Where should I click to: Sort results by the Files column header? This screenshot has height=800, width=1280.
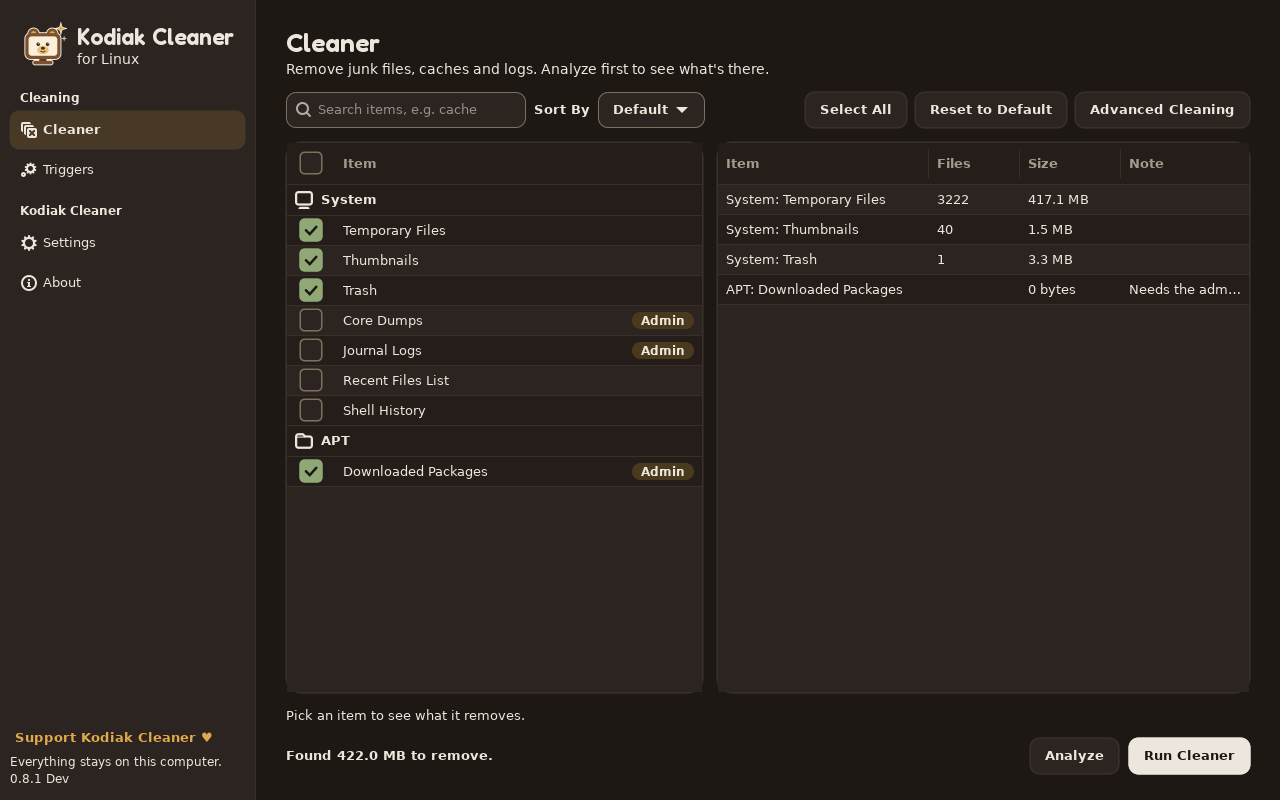point(974,163)
